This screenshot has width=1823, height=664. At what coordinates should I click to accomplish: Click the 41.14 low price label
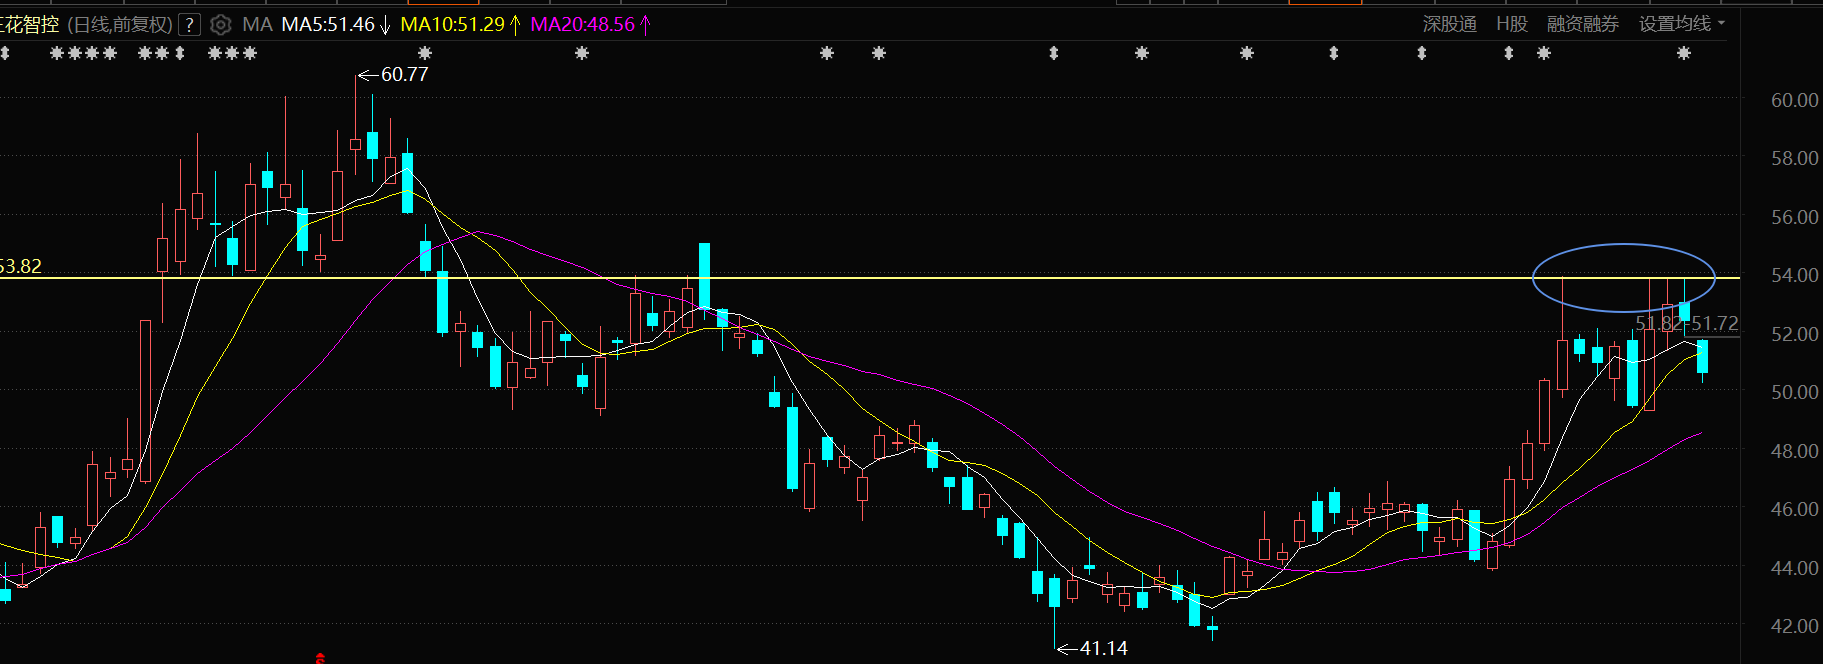1104,648
